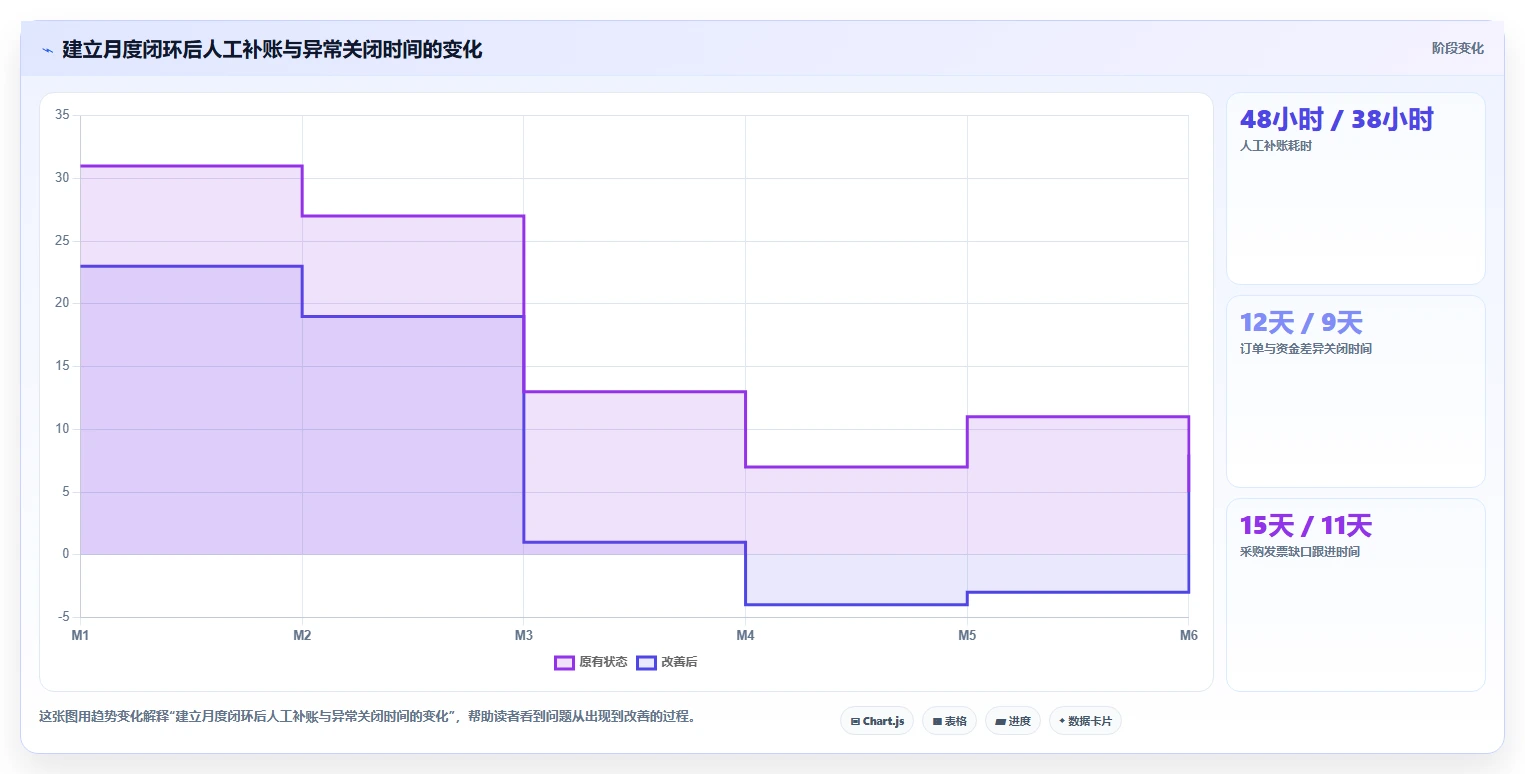Click the 15 y-axis tick label

tap(62, 366)
